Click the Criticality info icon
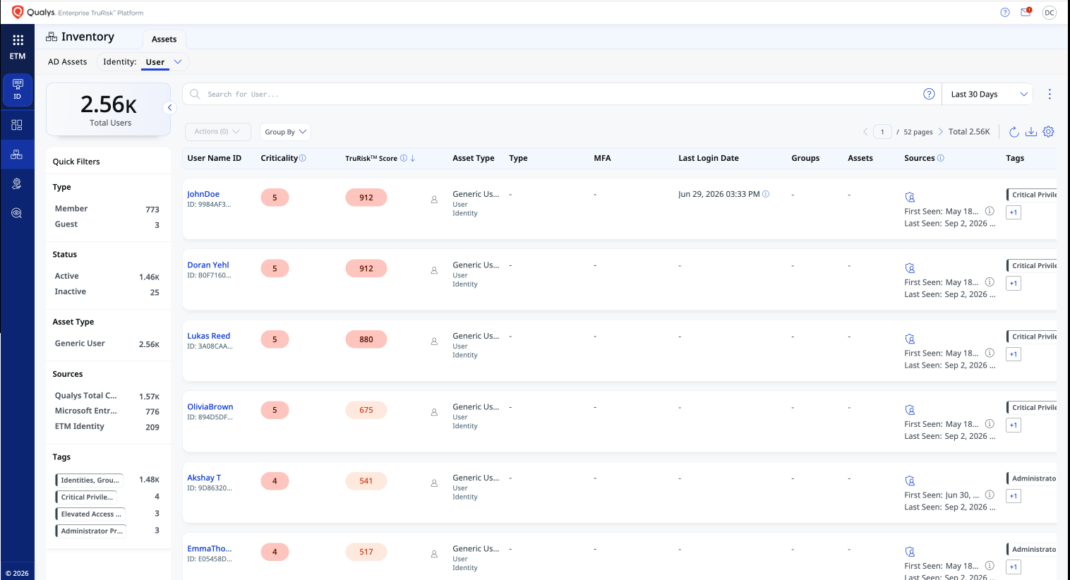The height and width of the screenshot is (580, 1070). click(303, 158)
